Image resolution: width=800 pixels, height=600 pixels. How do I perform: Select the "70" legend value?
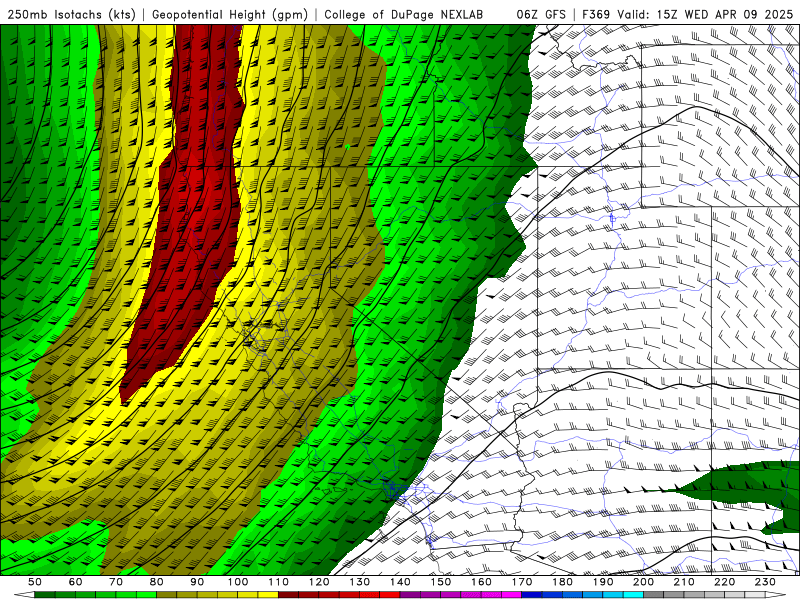click(x=116, y=582)
